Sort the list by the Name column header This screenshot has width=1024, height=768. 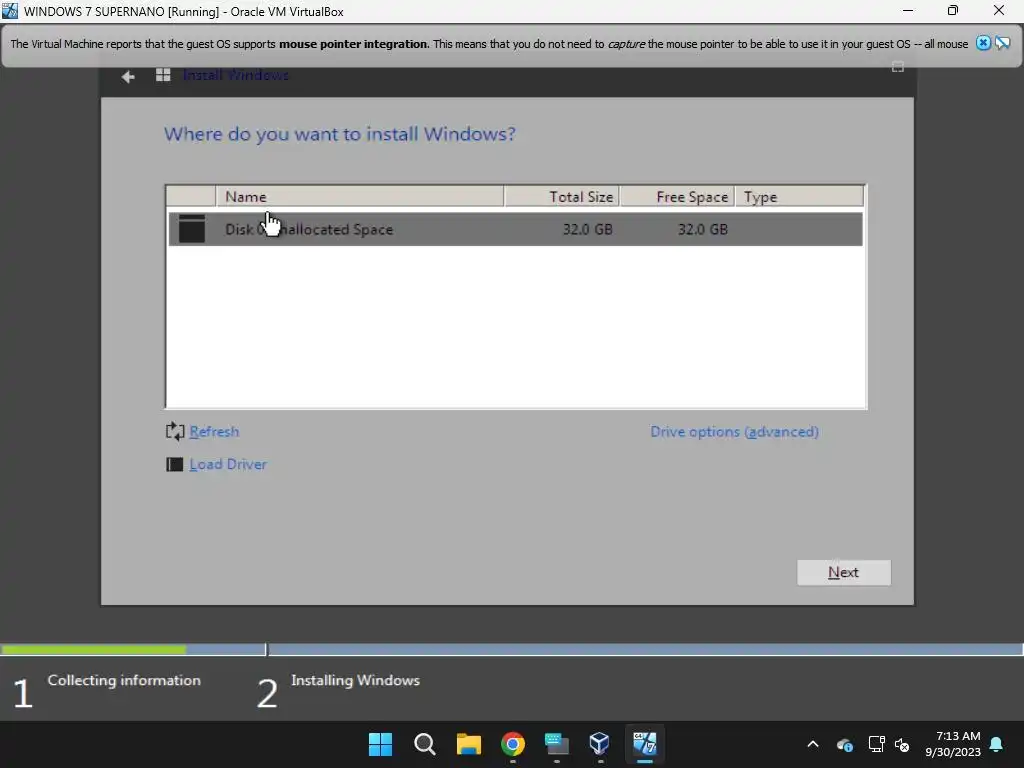pyautogui.click(x=360, y=197)
